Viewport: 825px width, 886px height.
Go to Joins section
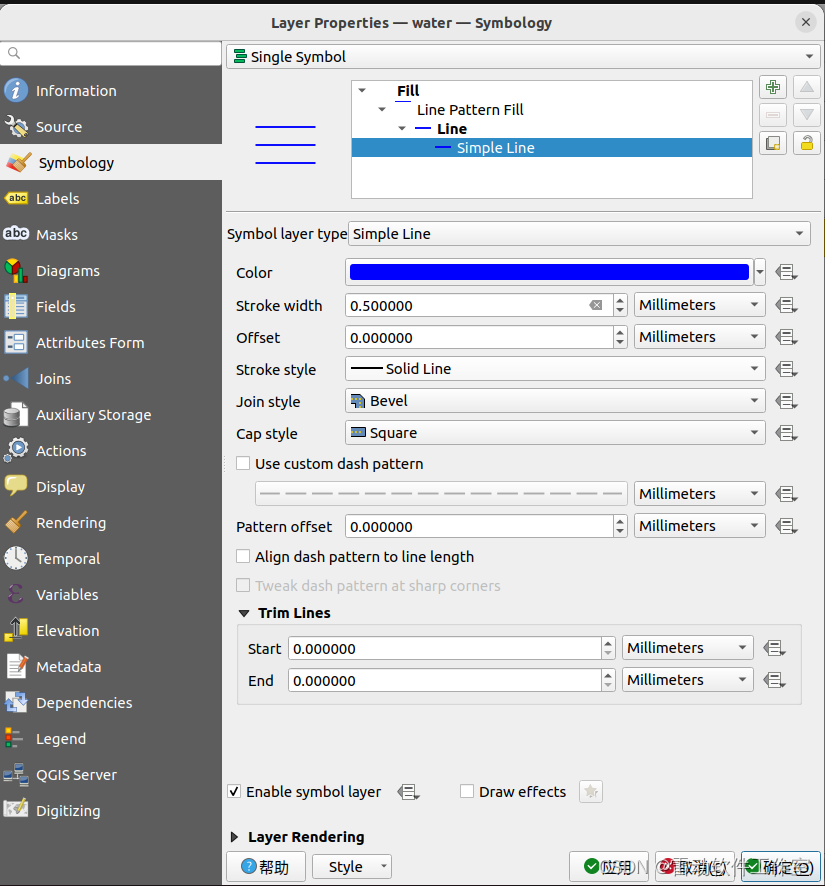click(111, 379)
